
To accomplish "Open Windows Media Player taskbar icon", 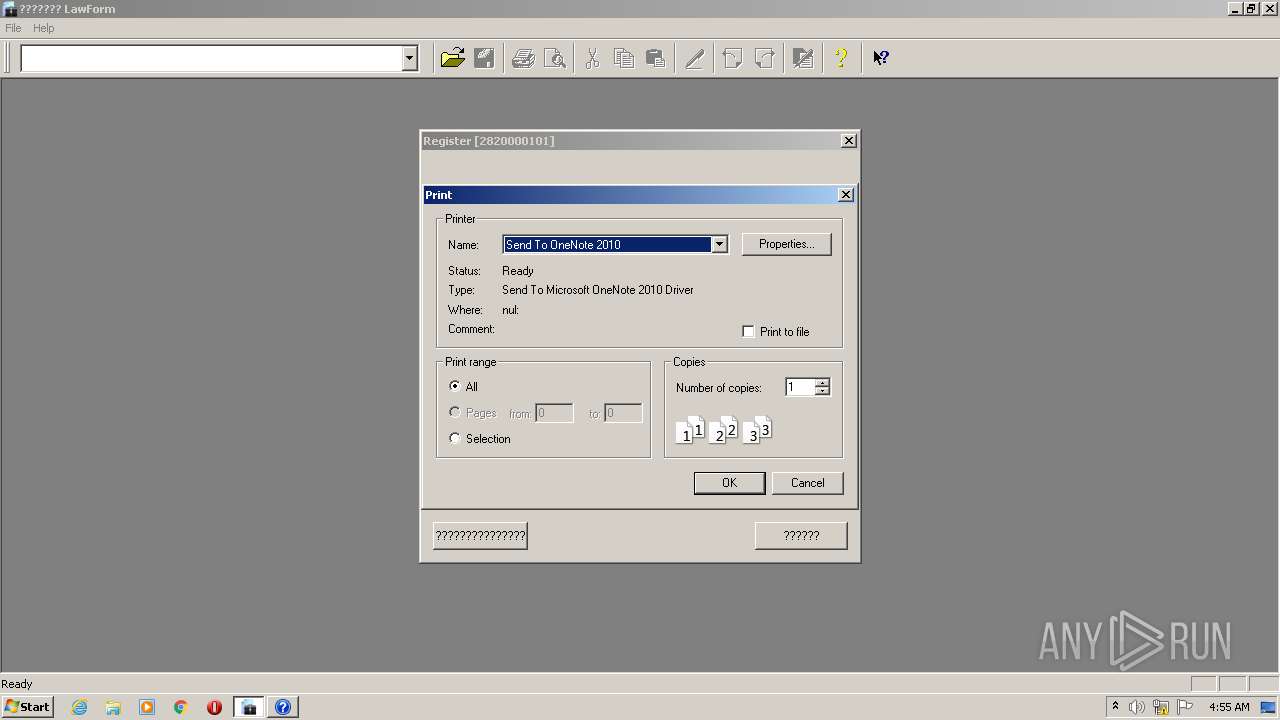I will pyautogui.click(x=147, y=707).
